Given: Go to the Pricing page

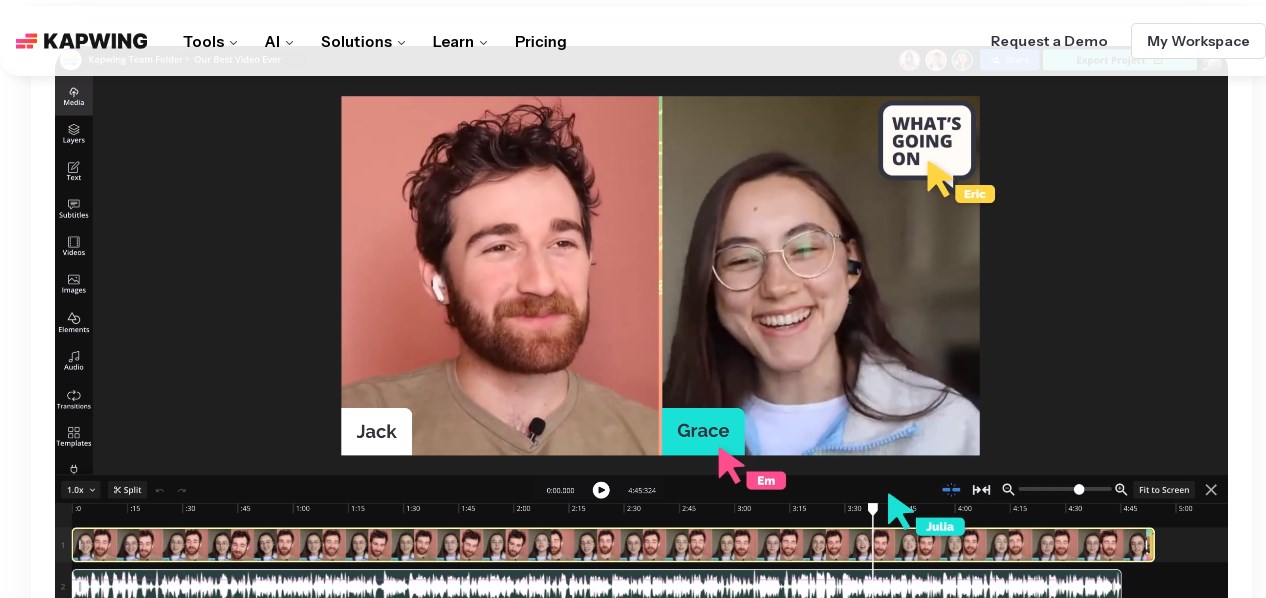Looking at the screenshot, I should [x=541, y=42].
